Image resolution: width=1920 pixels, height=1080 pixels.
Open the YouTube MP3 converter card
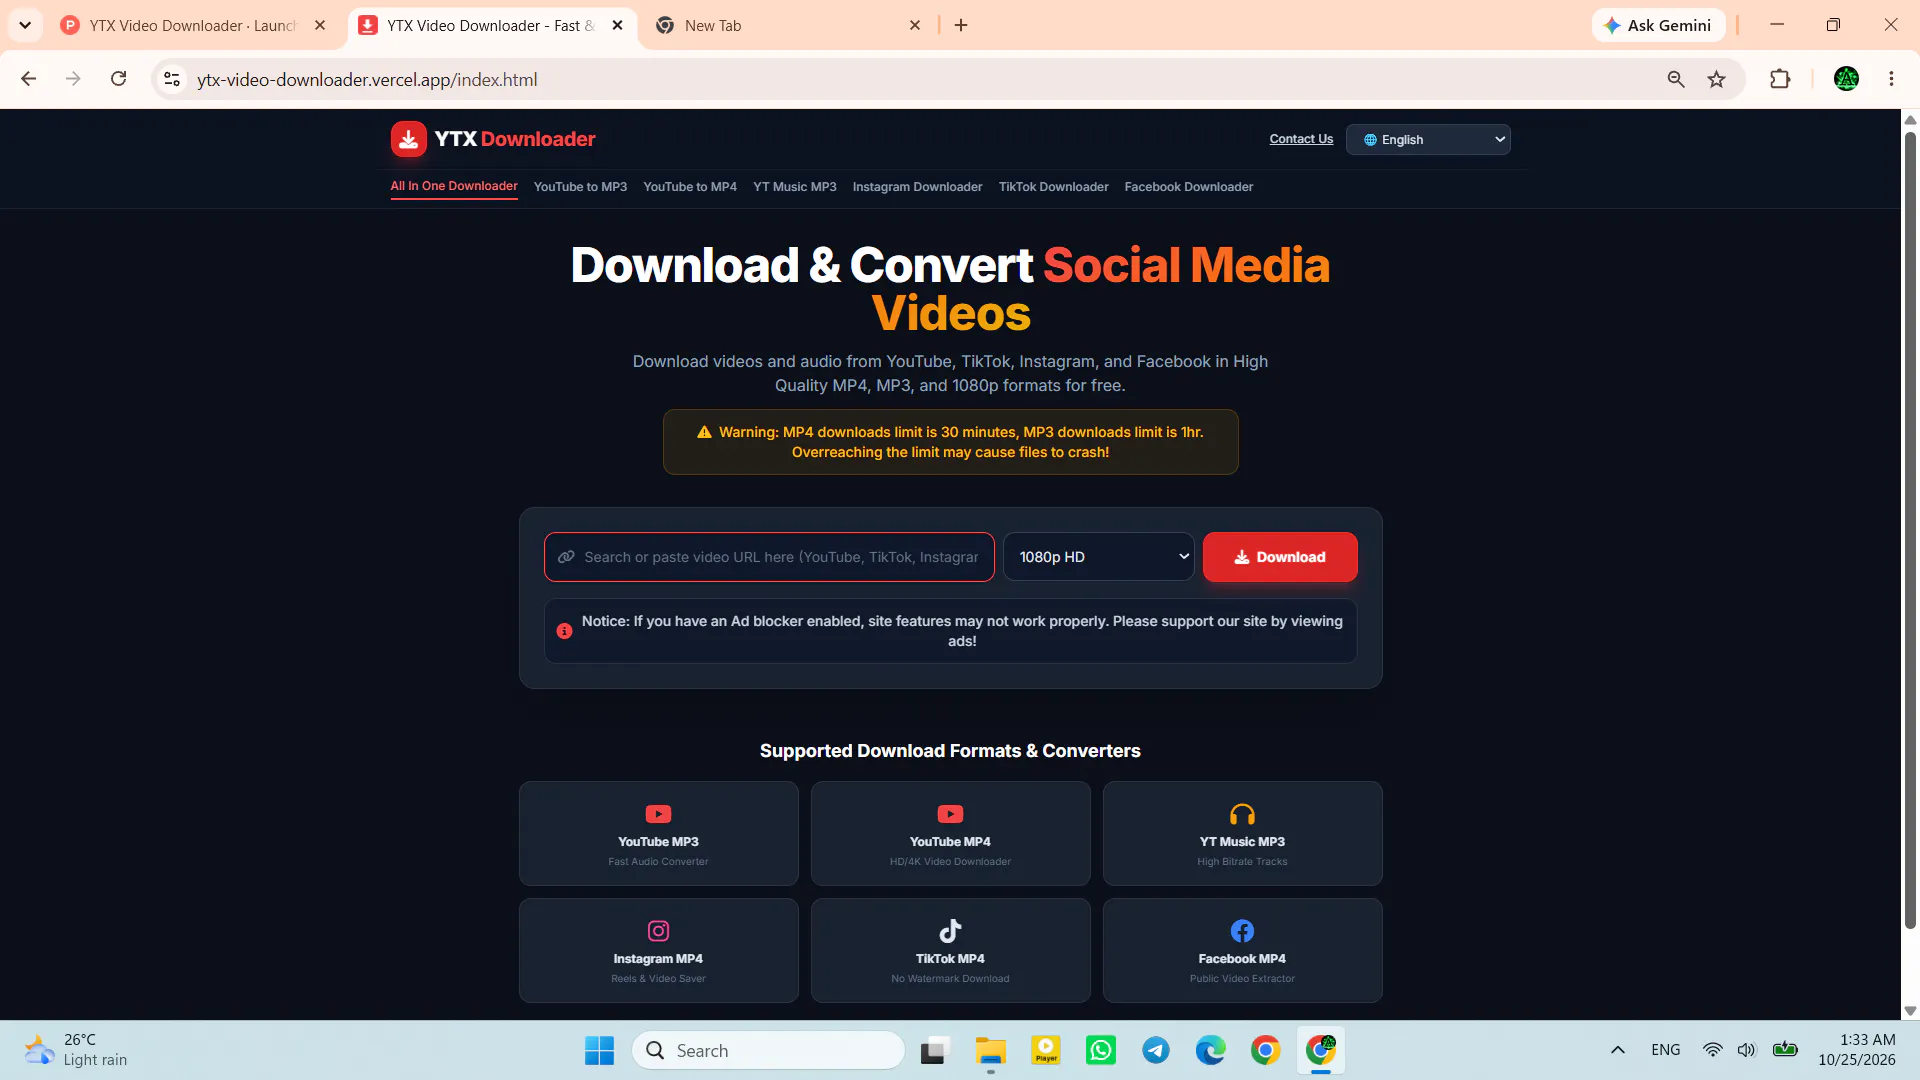[x=658, y=833]
